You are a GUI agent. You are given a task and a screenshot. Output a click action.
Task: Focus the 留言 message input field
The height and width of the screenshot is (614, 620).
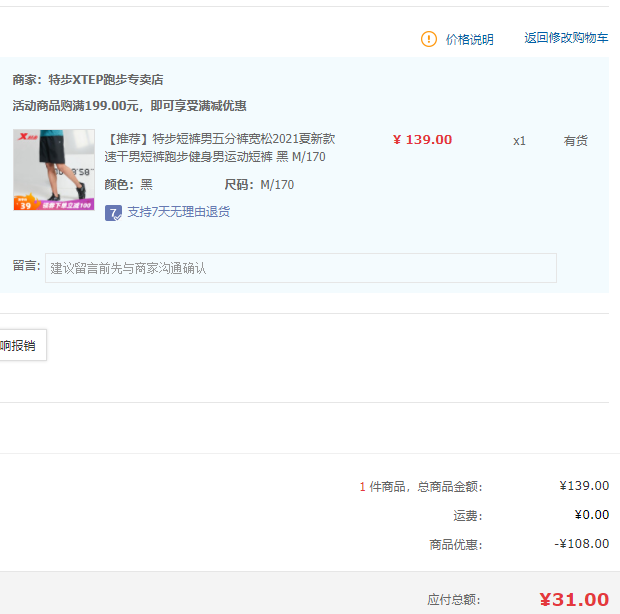pos(301,268)
